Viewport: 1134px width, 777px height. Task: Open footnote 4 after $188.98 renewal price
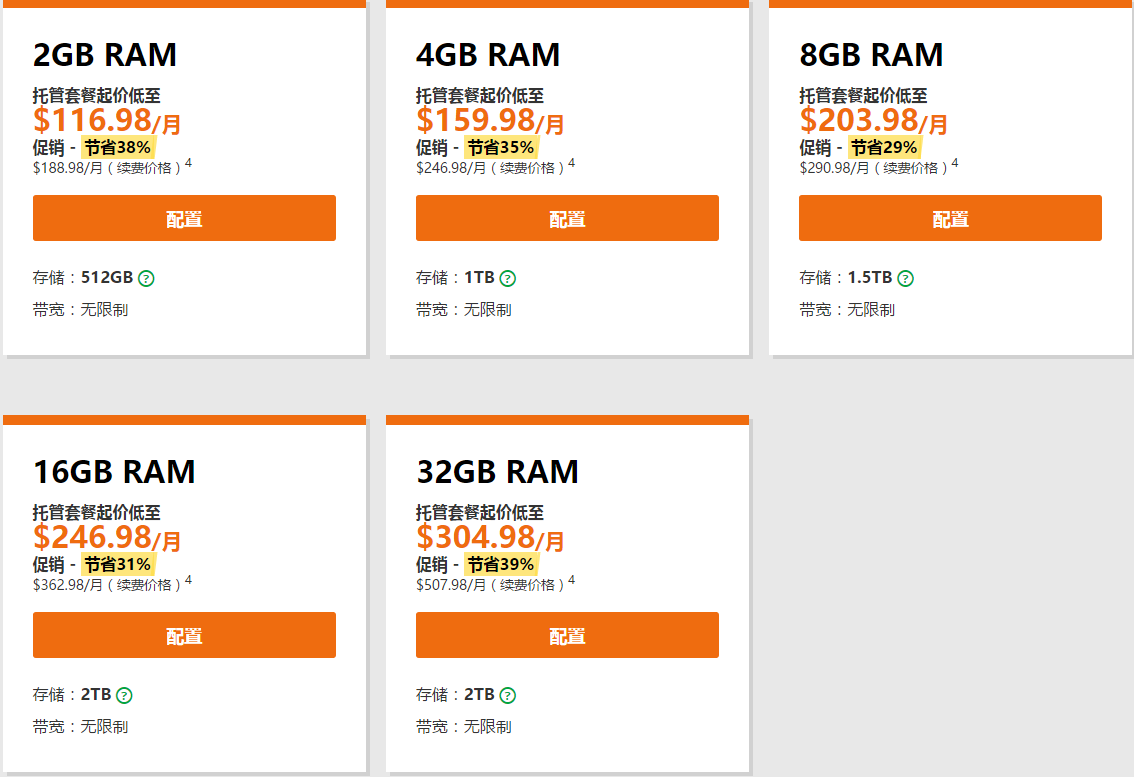coord(188,163)
